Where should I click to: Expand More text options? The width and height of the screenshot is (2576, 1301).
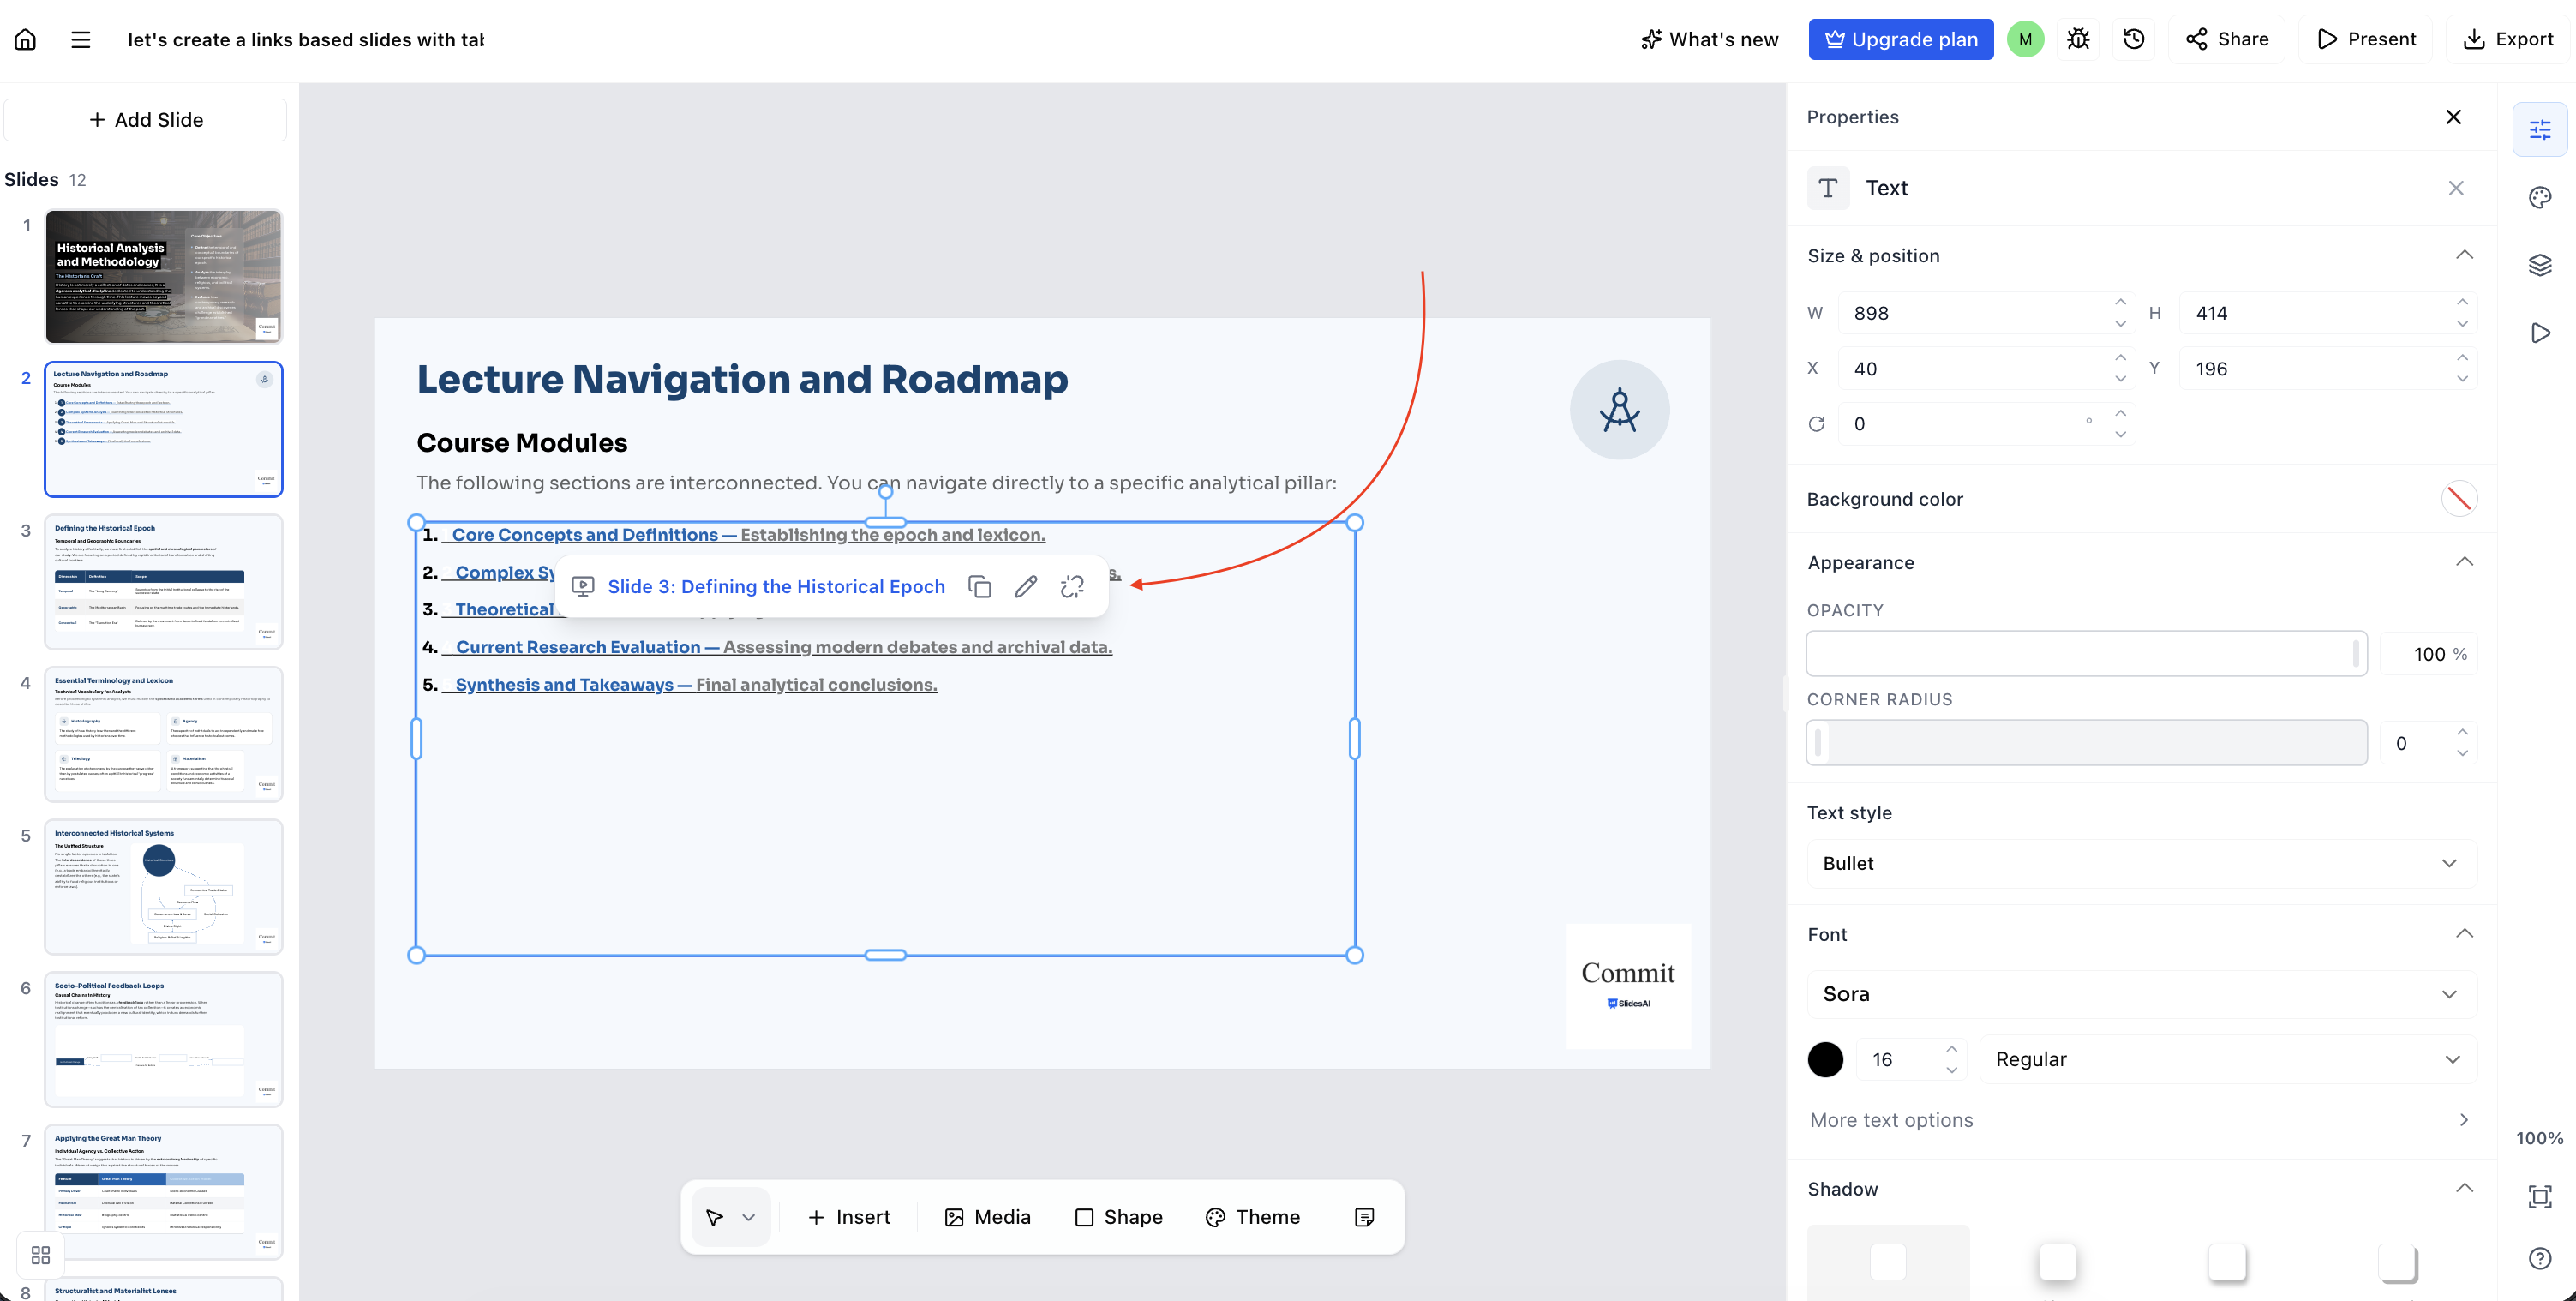(x=2141, y=1120)
